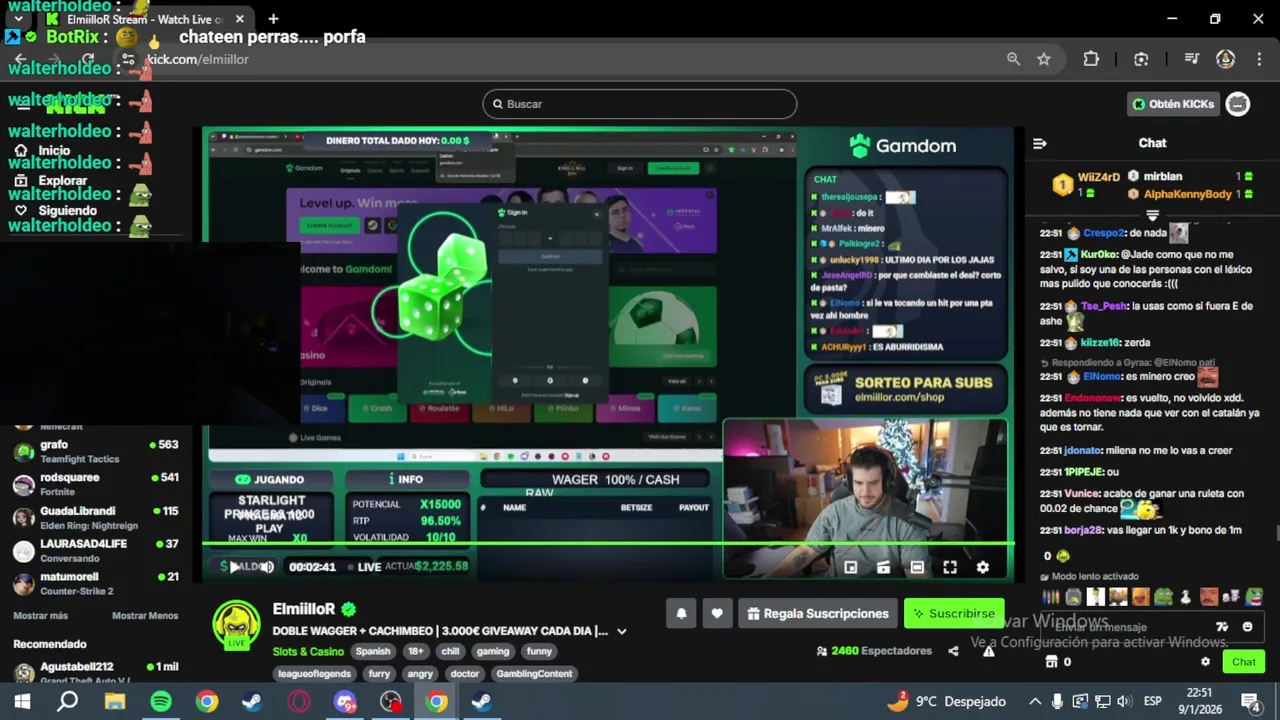Image resolution: width=1280 pixels, height=720 pixels.
Task: Unfollow with the heart button
Action: pos(717,614)
